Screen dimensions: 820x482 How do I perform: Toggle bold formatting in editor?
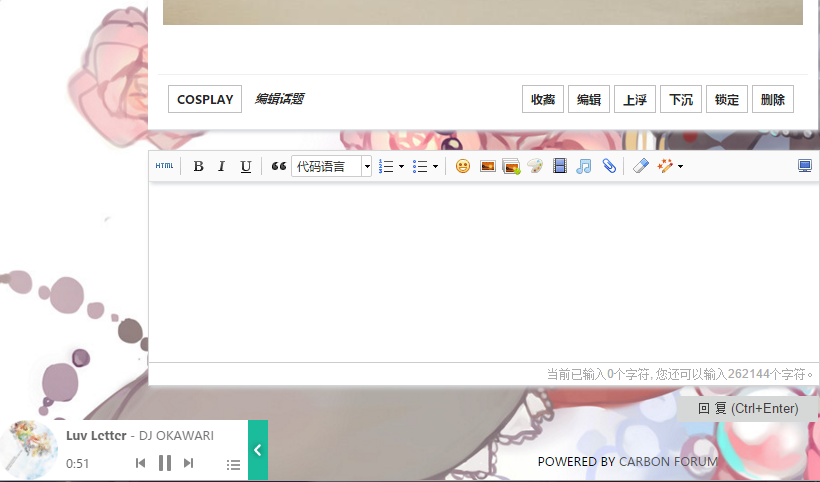[x=198, y=166]
